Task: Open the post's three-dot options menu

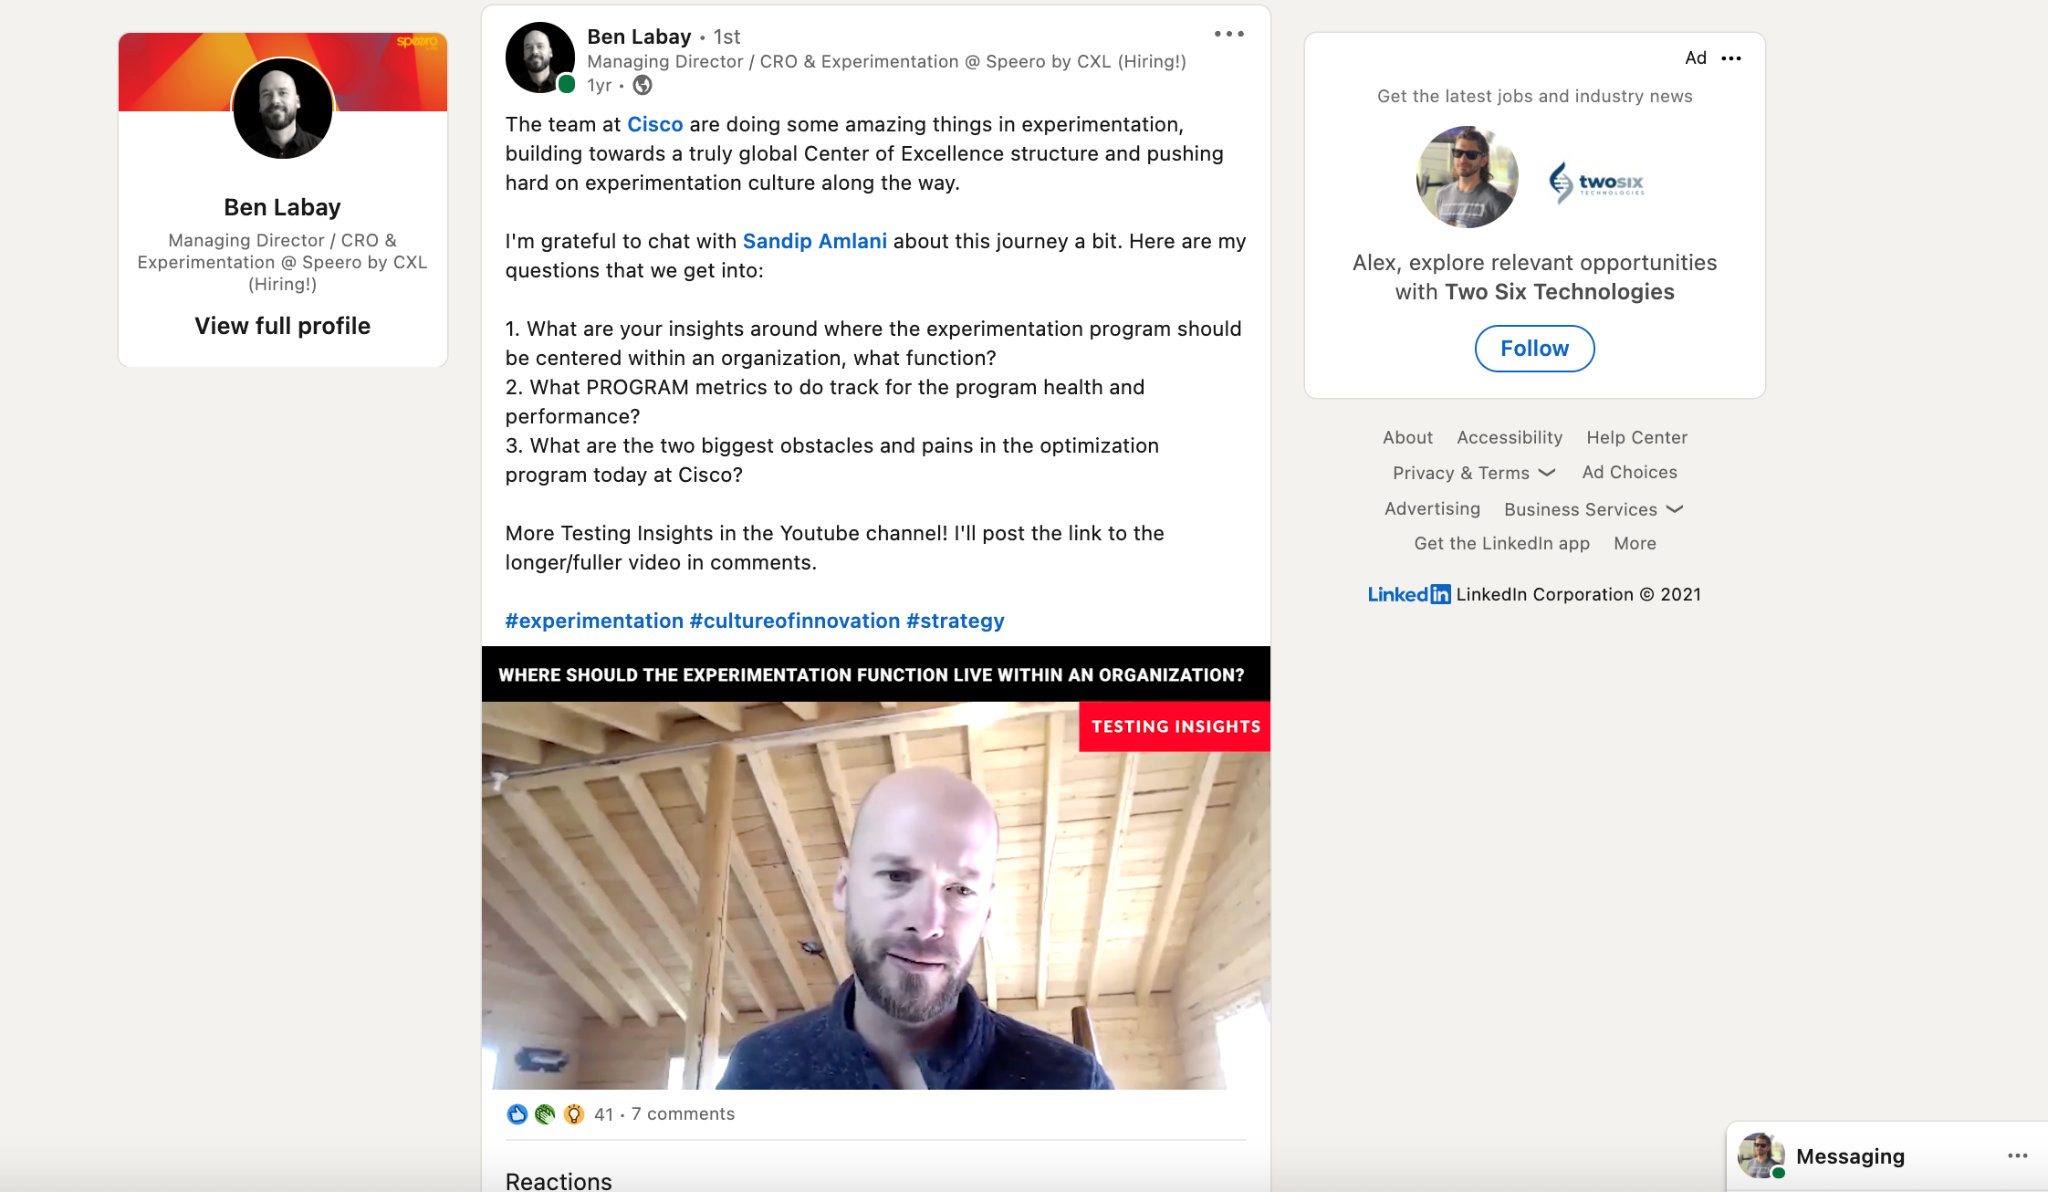Action: [1229, 34]
